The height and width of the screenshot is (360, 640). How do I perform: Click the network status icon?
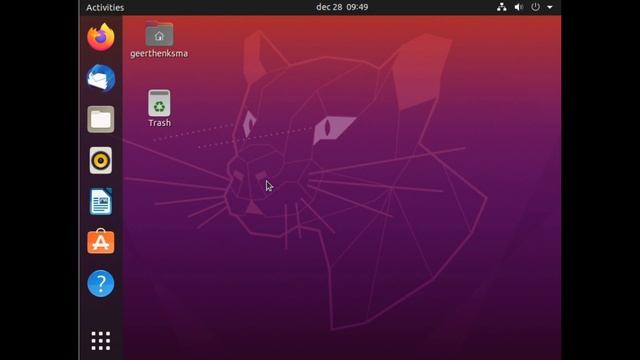502,7
